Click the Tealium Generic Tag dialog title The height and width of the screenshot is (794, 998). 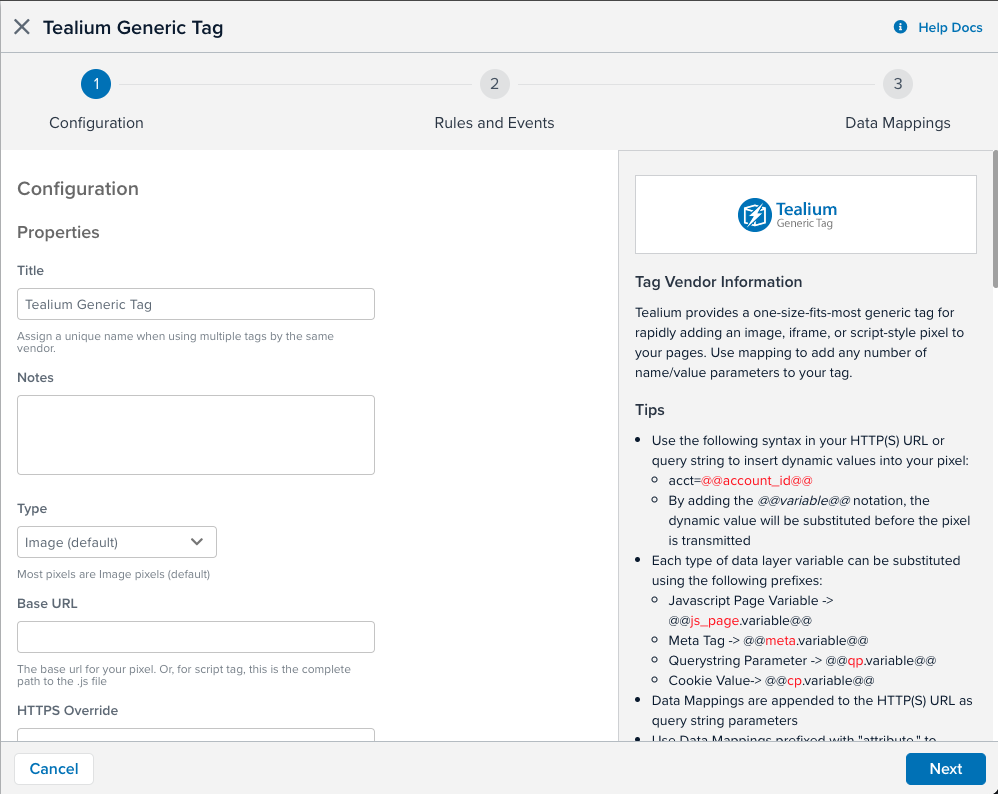133,27
